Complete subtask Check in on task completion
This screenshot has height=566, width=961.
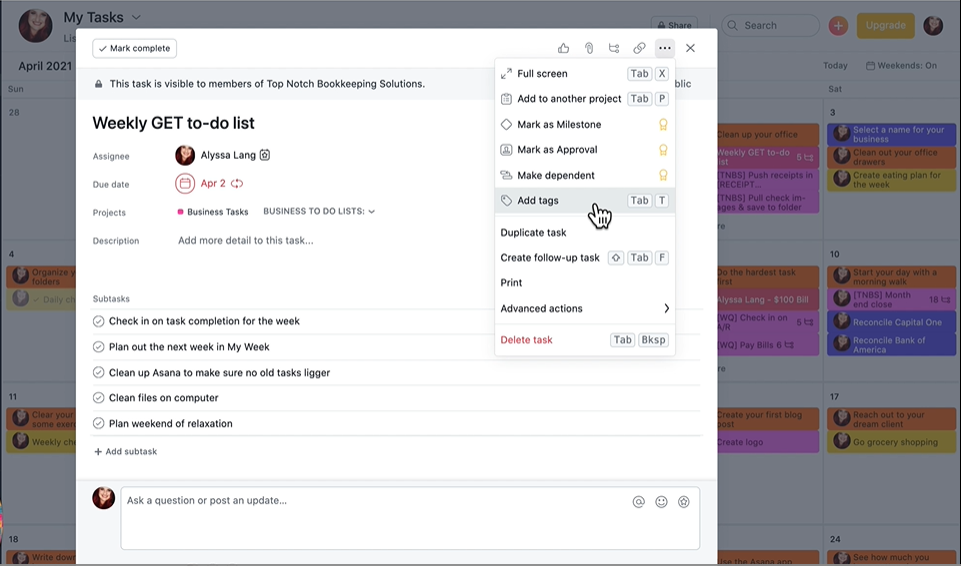(x=98, y=321)
